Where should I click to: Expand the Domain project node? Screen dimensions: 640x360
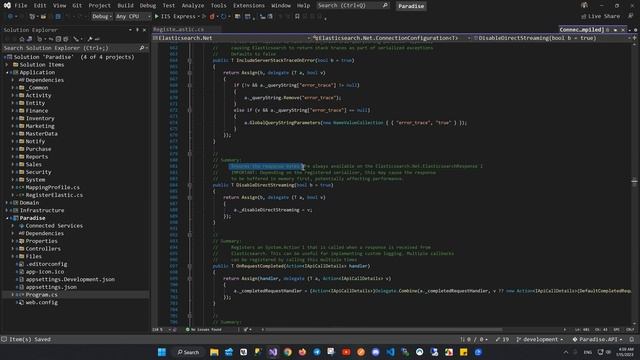pyautogui.click(x=7, y=202)
